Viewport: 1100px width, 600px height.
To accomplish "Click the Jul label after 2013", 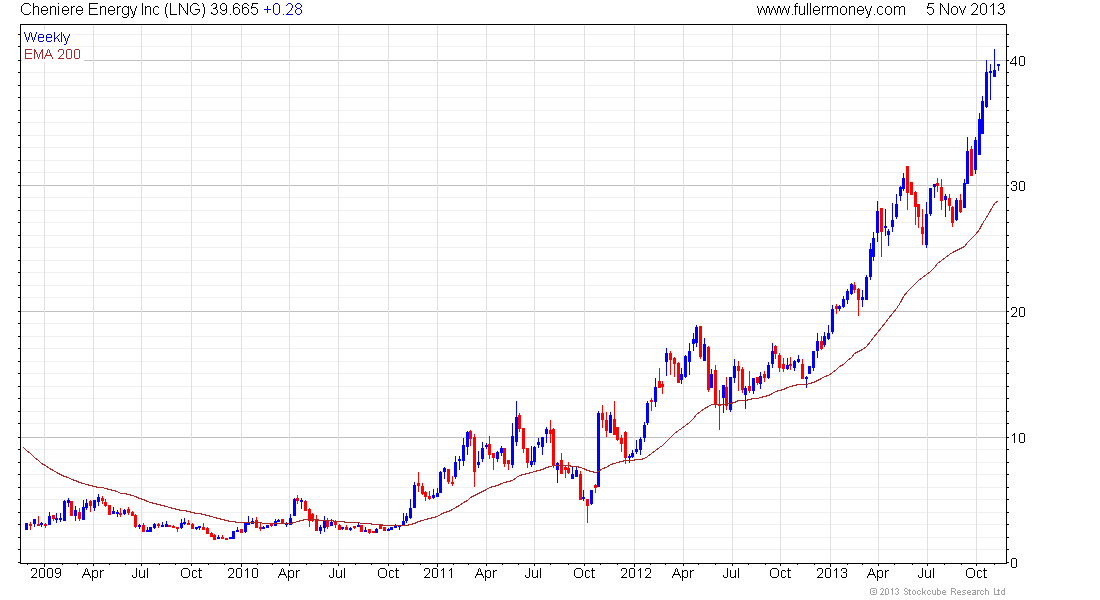I will (927, 573).
